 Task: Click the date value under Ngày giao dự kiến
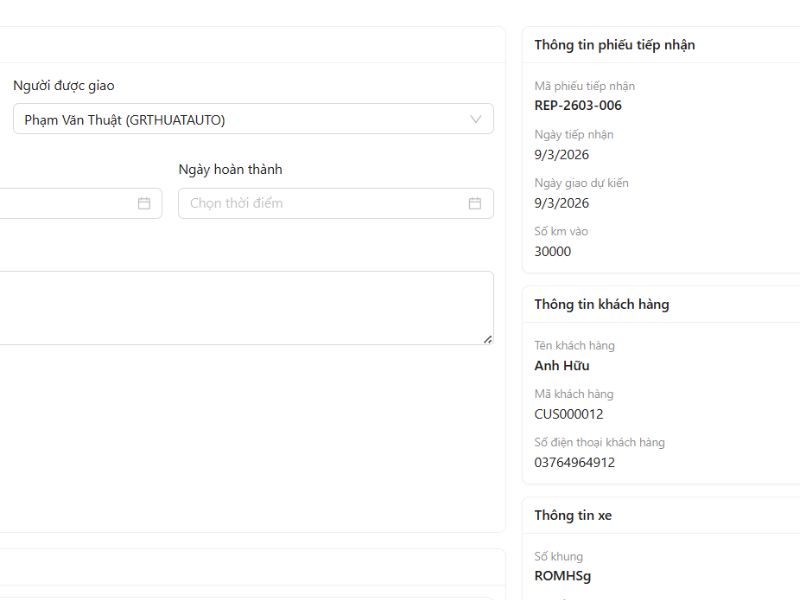pos(561,203)
